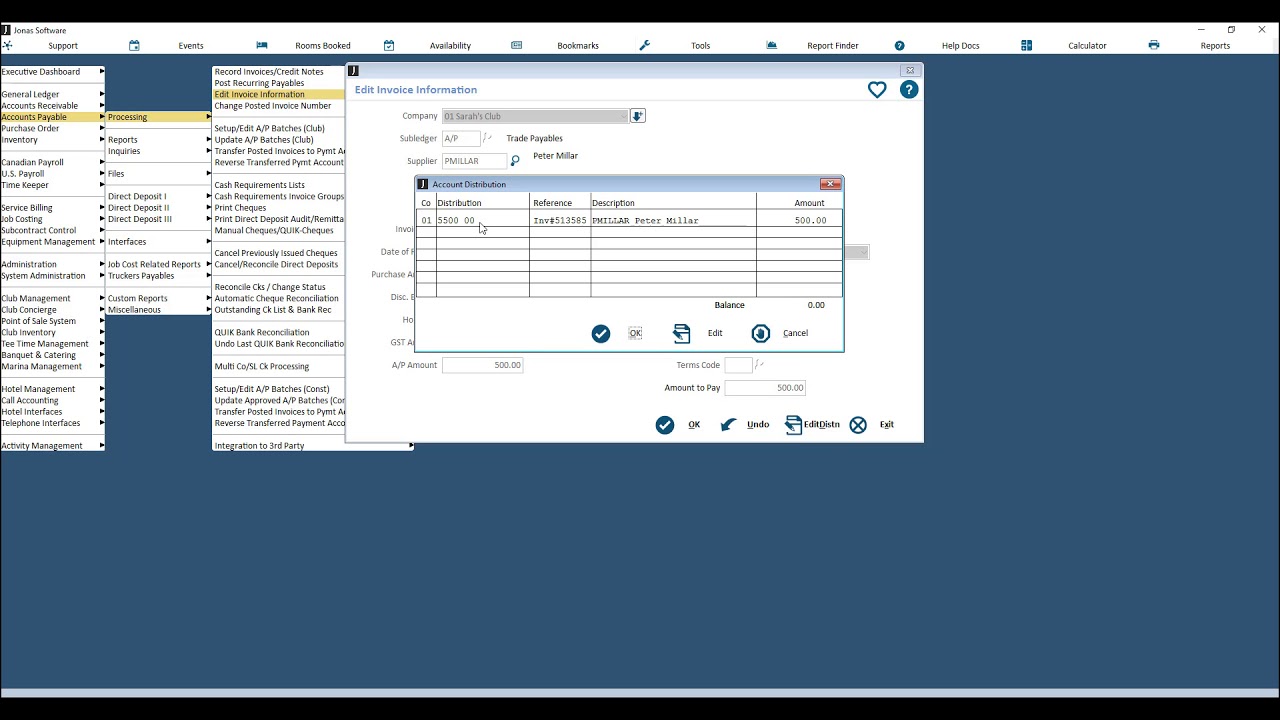Click the Report Finder icon
The width and height of the screenshot is (1280, 720).
pyautogui.click(x=772, y=45)
